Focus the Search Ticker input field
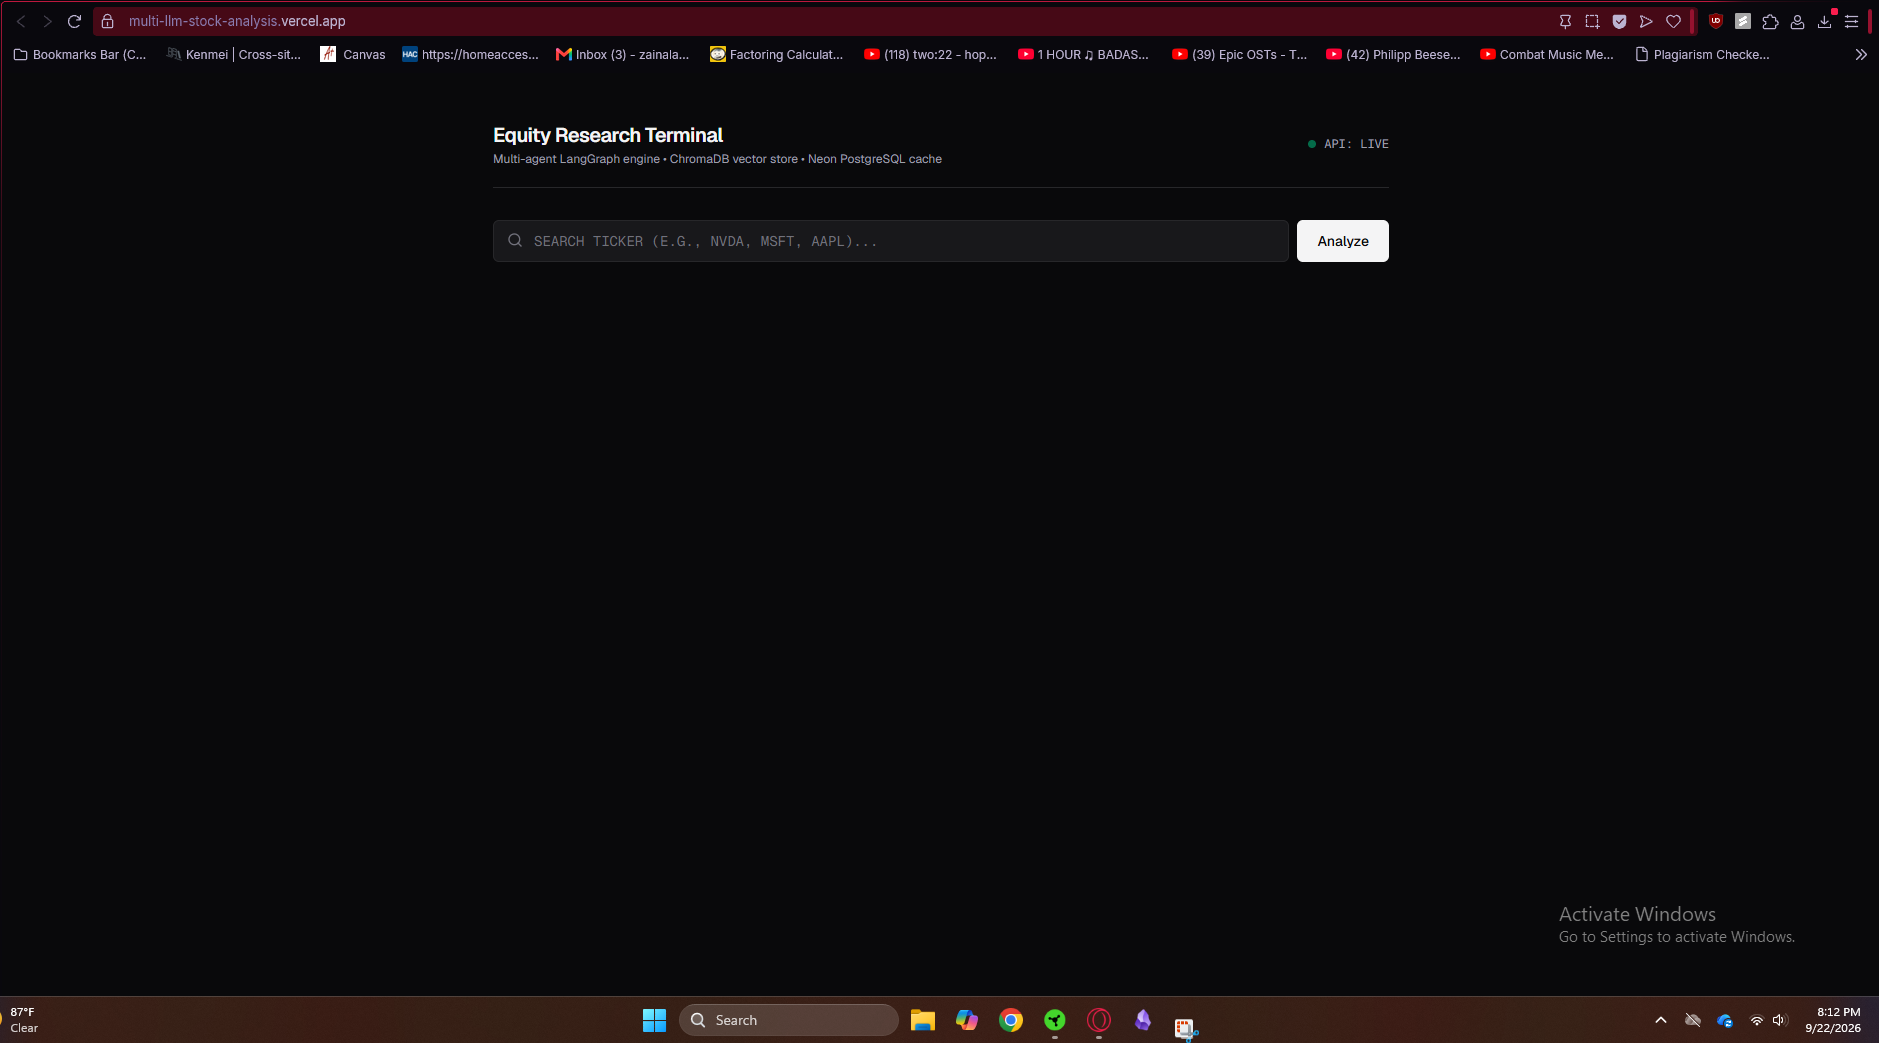The height and width of the screenshot is (1043, 1879). click(x=890, y=241)
